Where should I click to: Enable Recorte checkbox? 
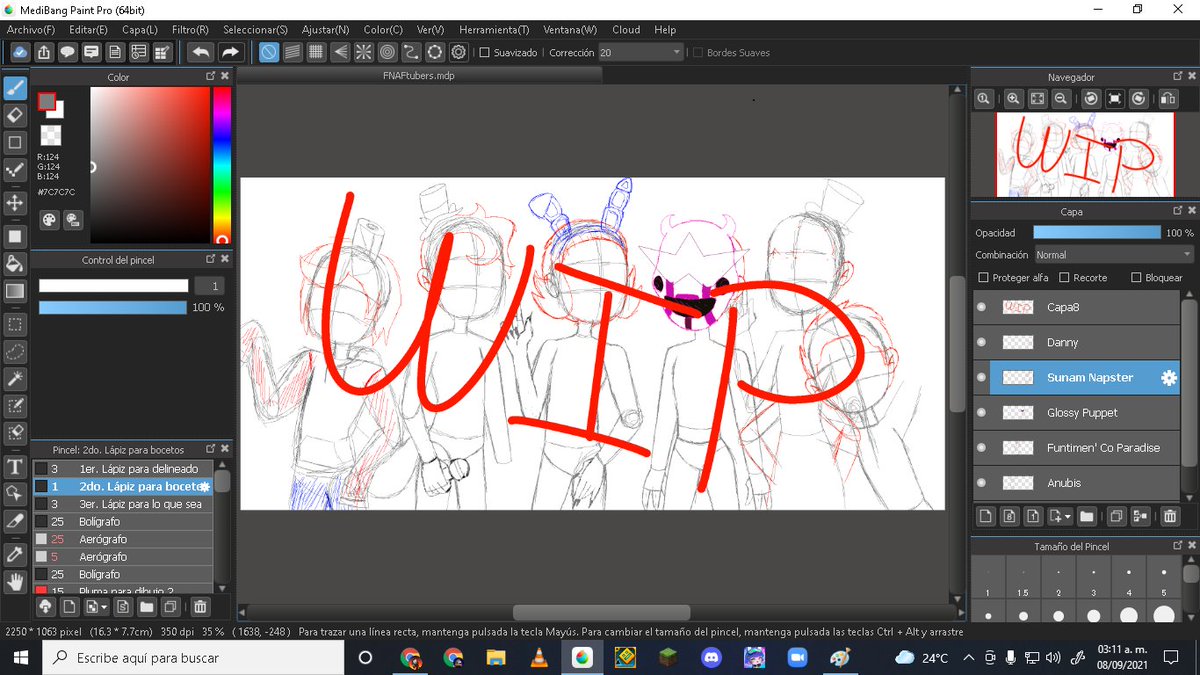[1064, 278]
